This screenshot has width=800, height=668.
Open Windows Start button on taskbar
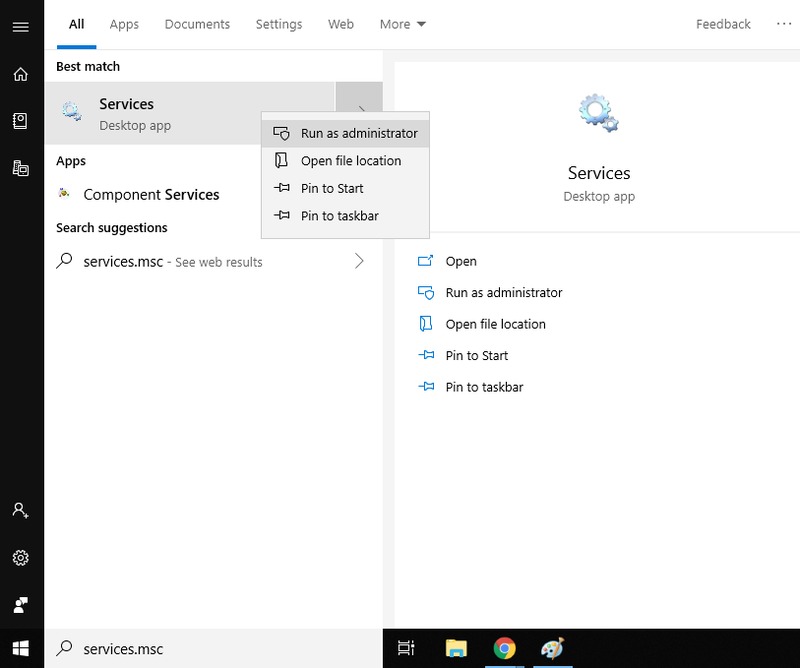pos(20,648)
